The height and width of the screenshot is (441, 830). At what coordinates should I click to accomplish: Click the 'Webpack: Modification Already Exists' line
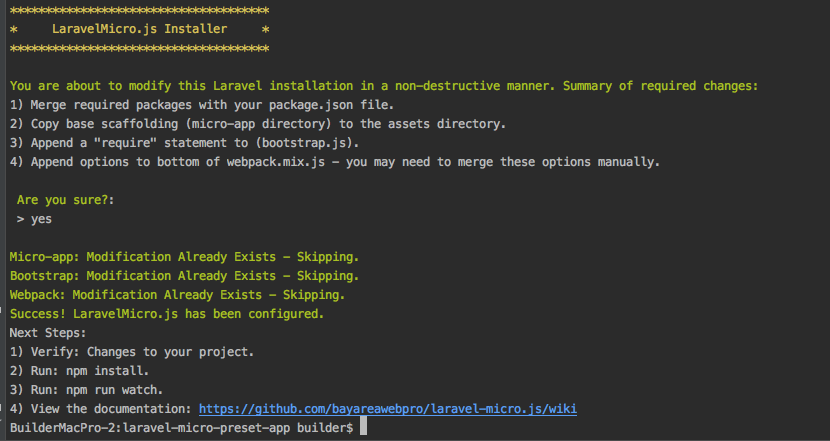point(177,295)
